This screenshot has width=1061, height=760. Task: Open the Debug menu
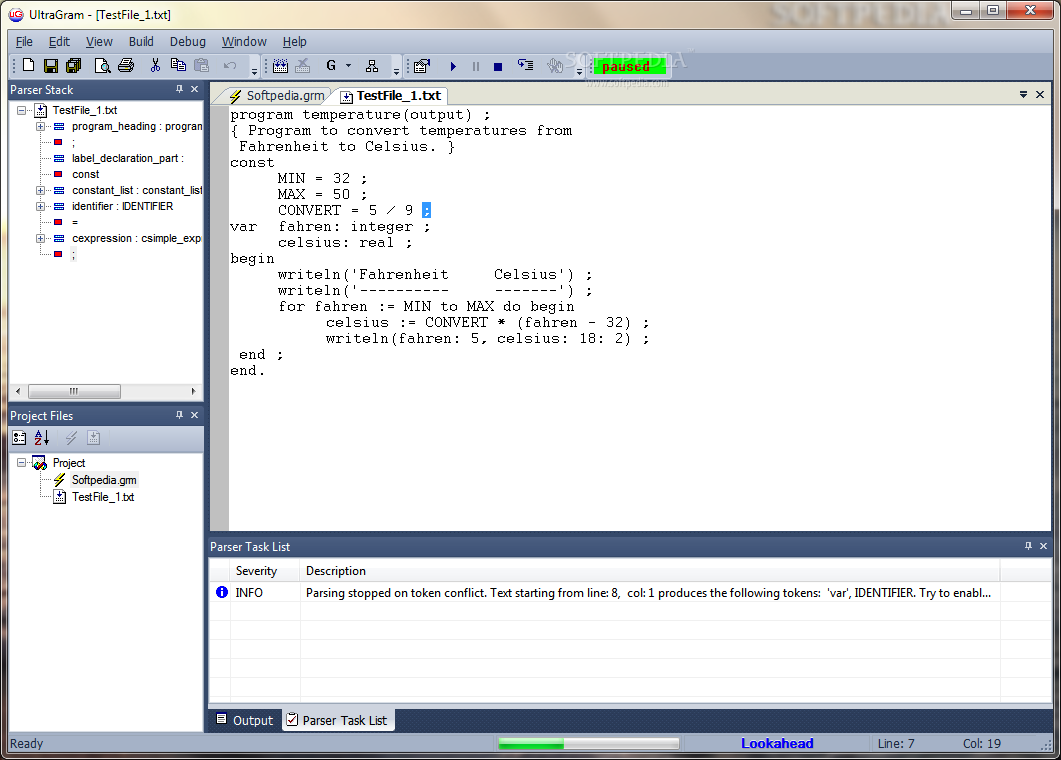[187, 41]
